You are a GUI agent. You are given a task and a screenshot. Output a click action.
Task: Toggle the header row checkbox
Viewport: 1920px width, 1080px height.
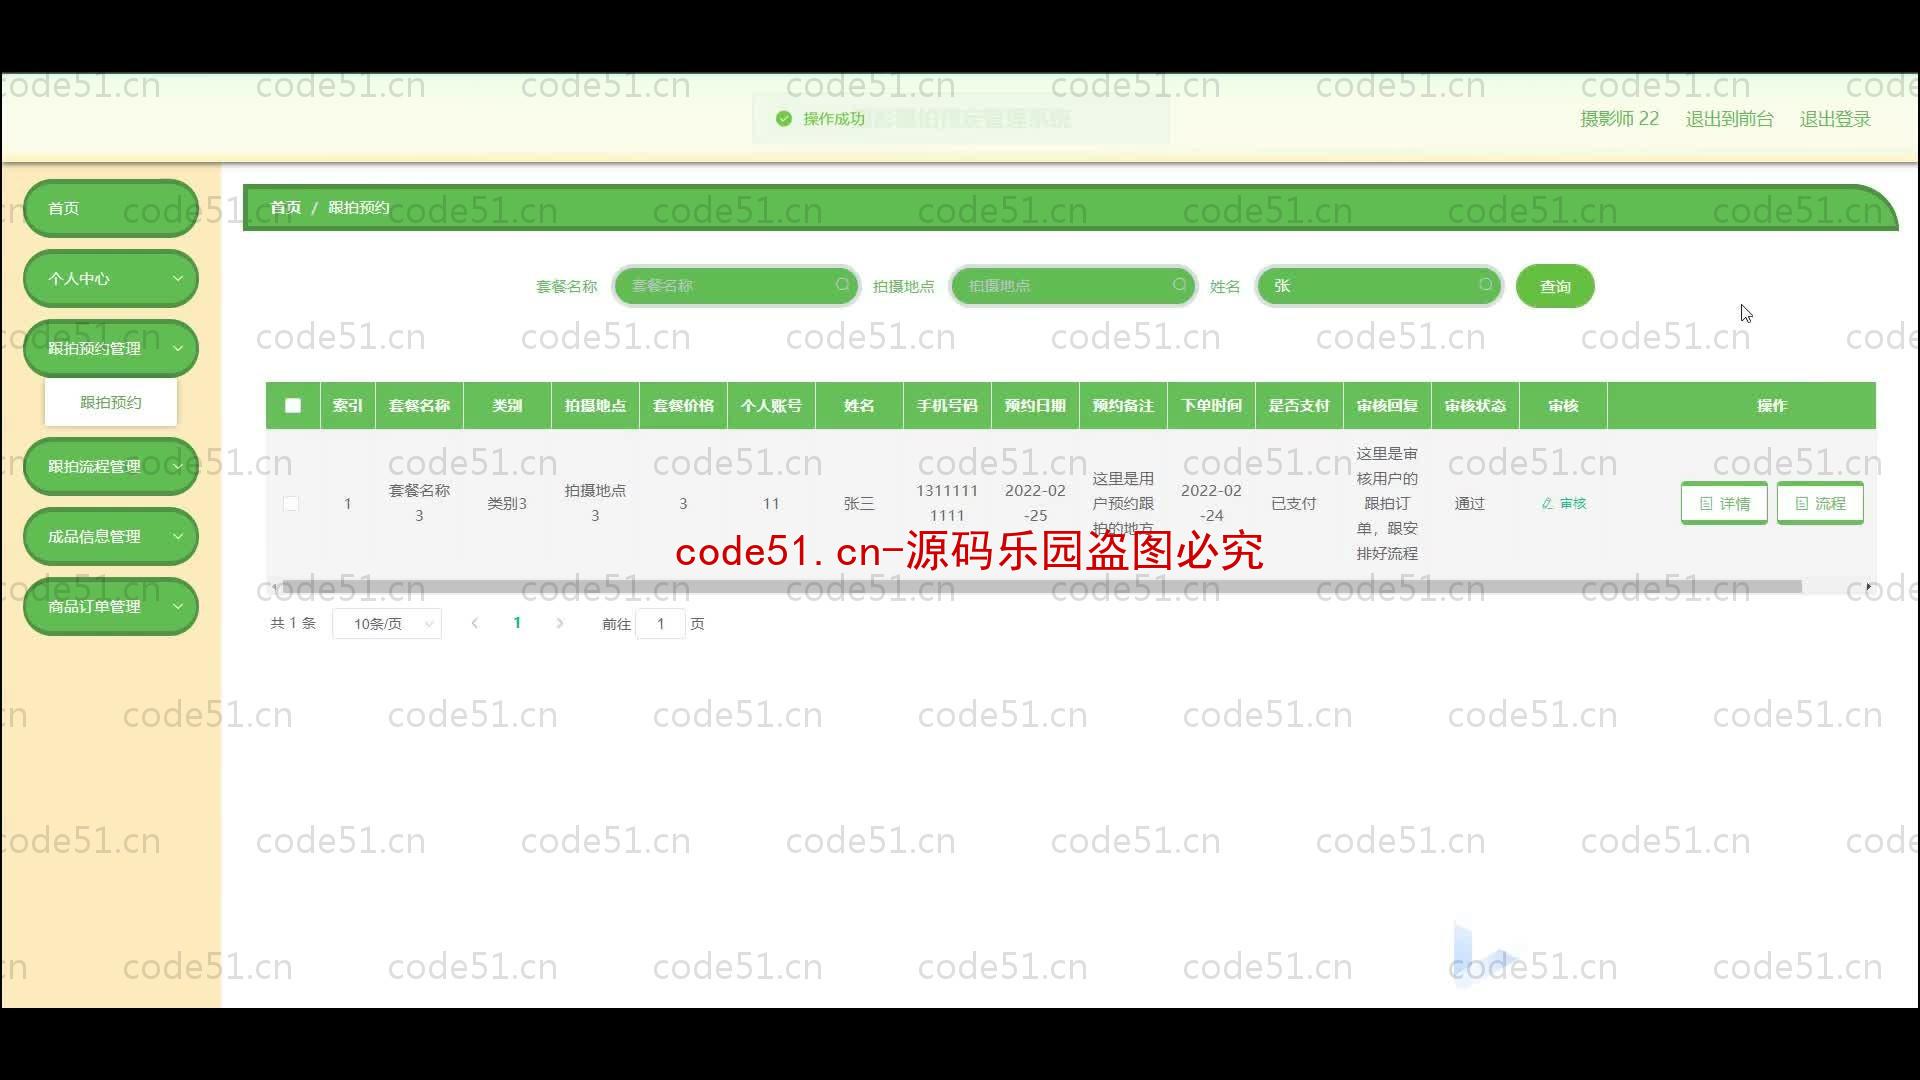coord(293,405)
